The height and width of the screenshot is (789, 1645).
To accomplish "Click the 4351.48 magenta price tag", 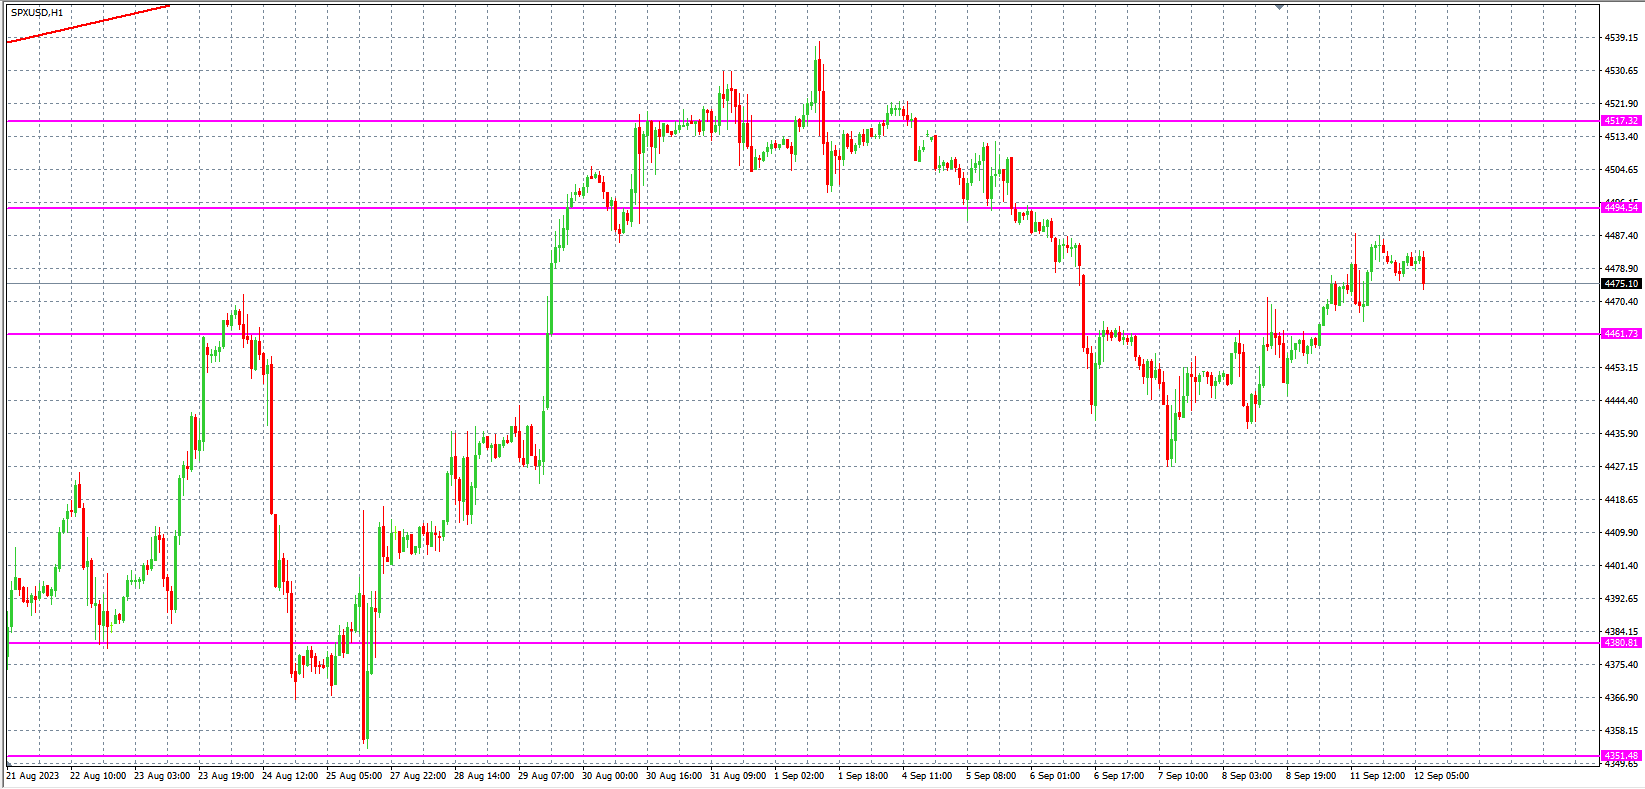I will 1620,756.
